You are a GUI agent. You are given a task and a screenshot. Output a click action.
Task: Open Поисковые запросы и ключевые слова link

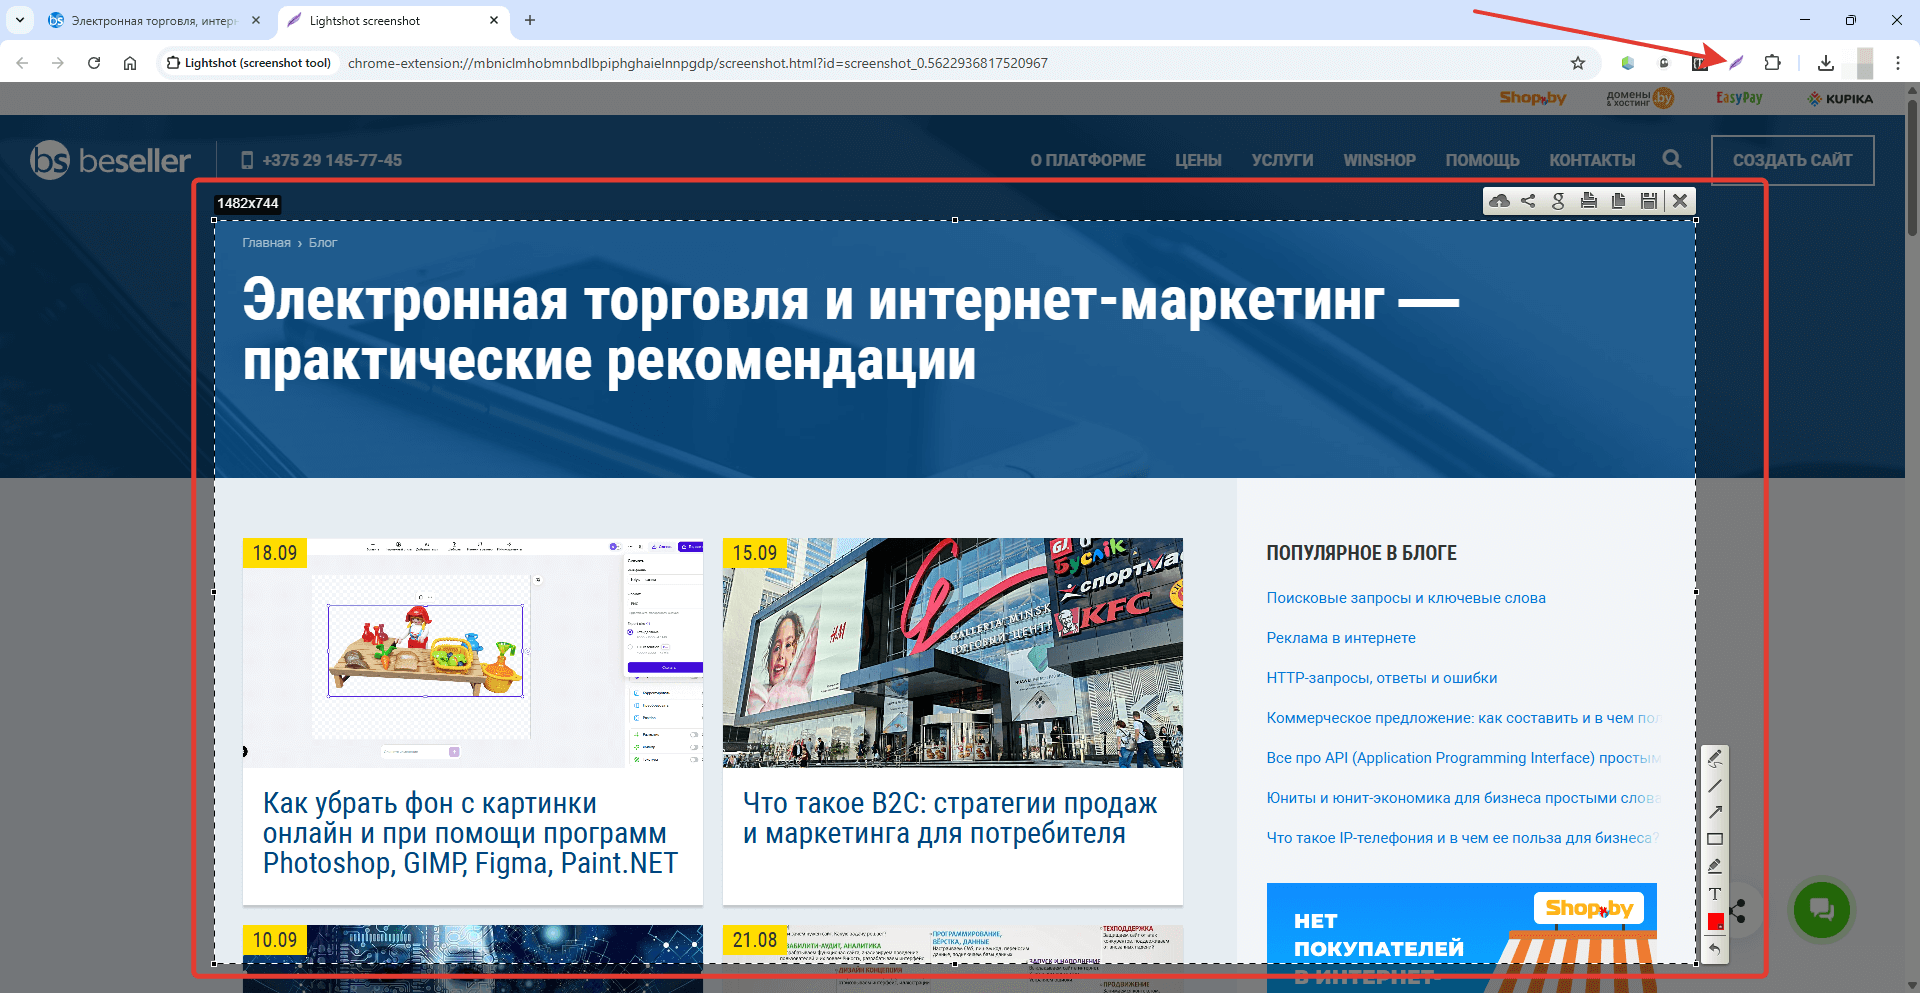pos(1406,598)
